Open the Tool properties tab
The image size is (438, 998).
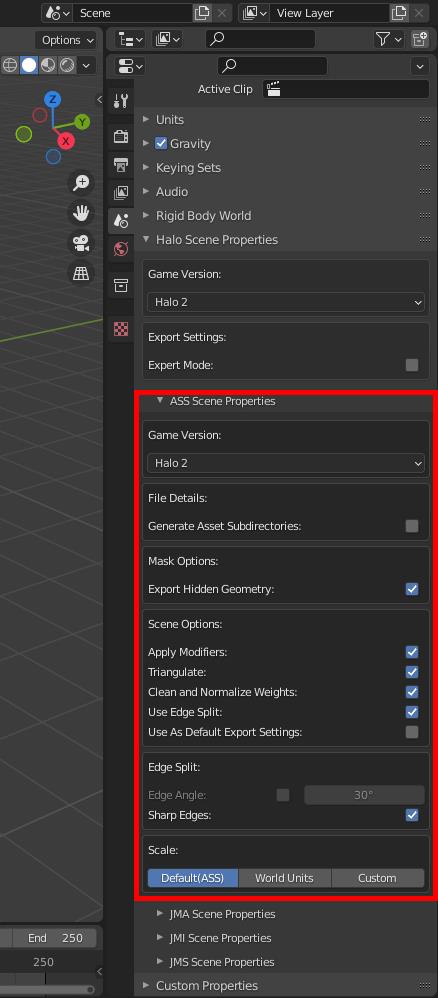click(x=120, y=101)
